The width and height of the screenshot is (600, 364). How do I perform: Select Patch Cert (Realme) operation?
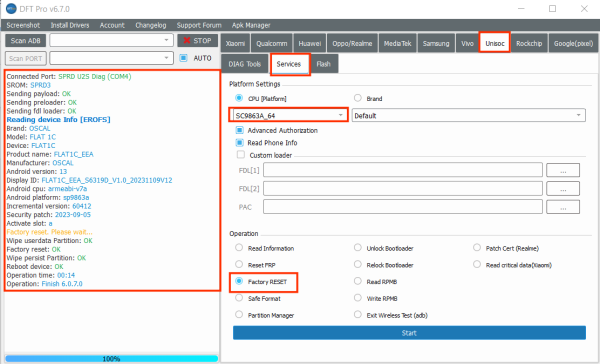pyautogui.click(x=477, y=248)
